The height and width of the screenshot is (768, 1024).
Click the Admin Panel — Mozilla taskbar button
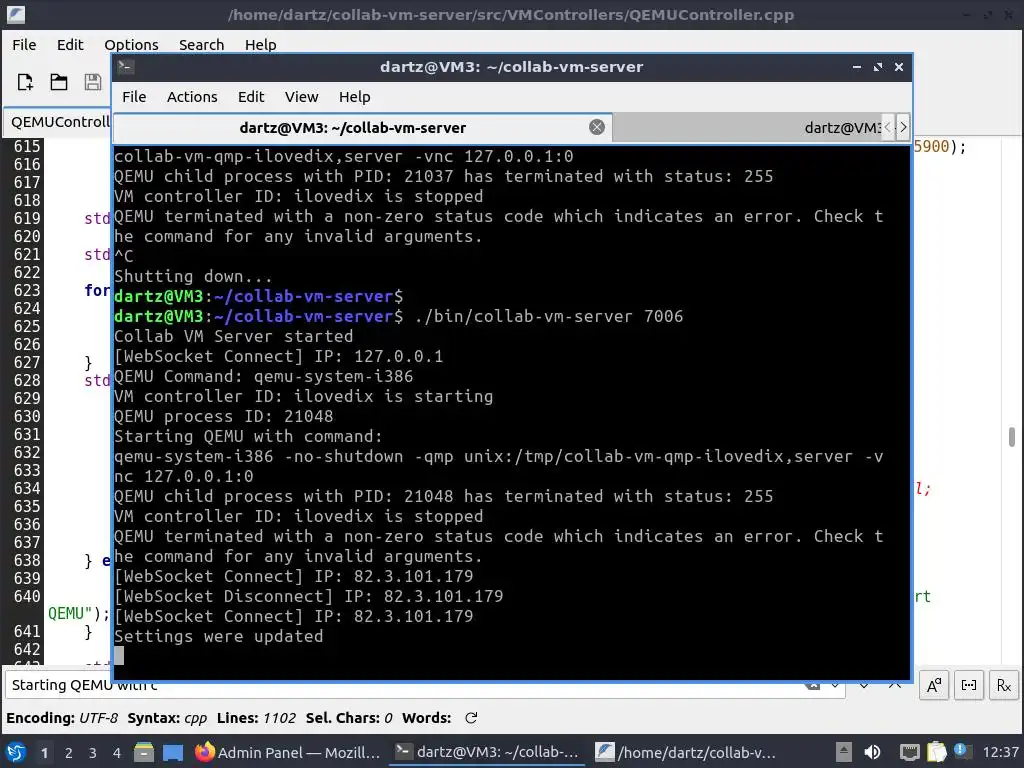[x=287, y=752]
